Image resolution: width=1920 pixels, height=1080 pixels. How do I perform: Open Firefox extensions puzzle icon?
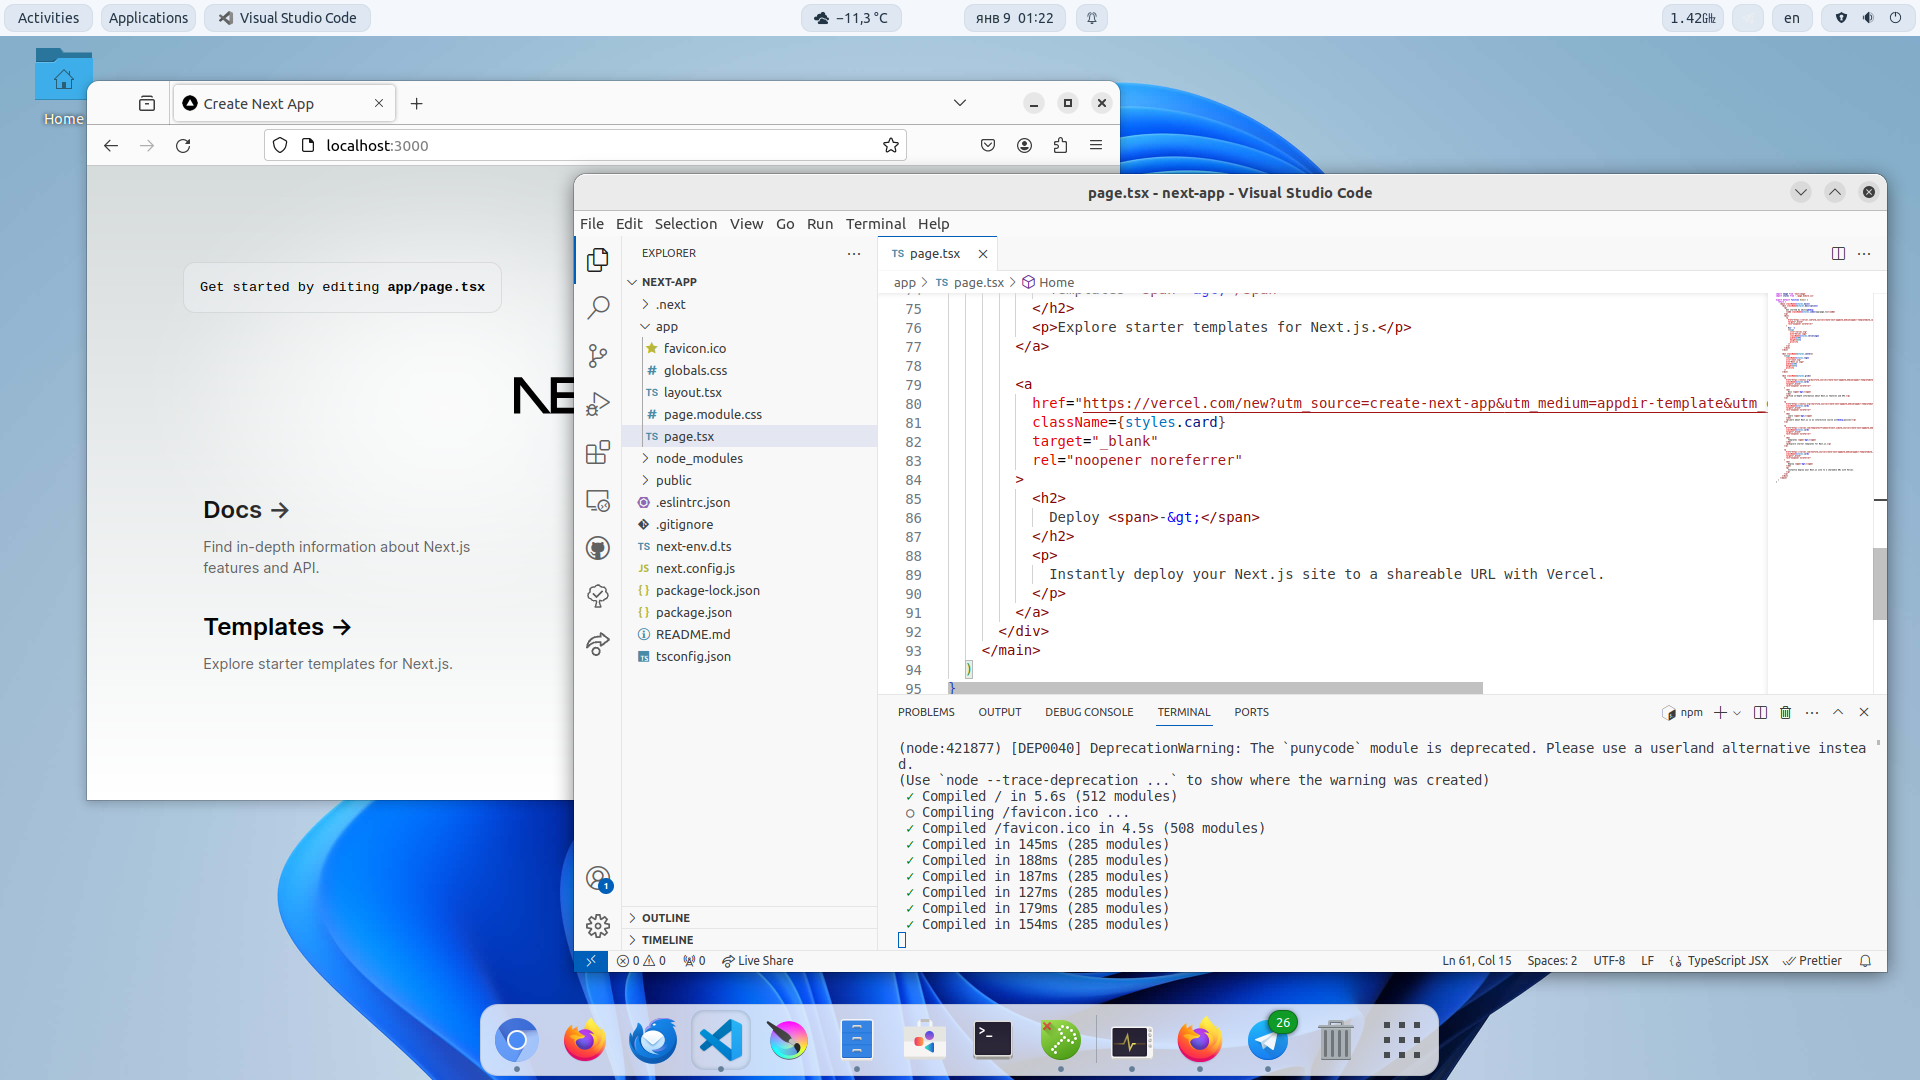pos(1060,146)
